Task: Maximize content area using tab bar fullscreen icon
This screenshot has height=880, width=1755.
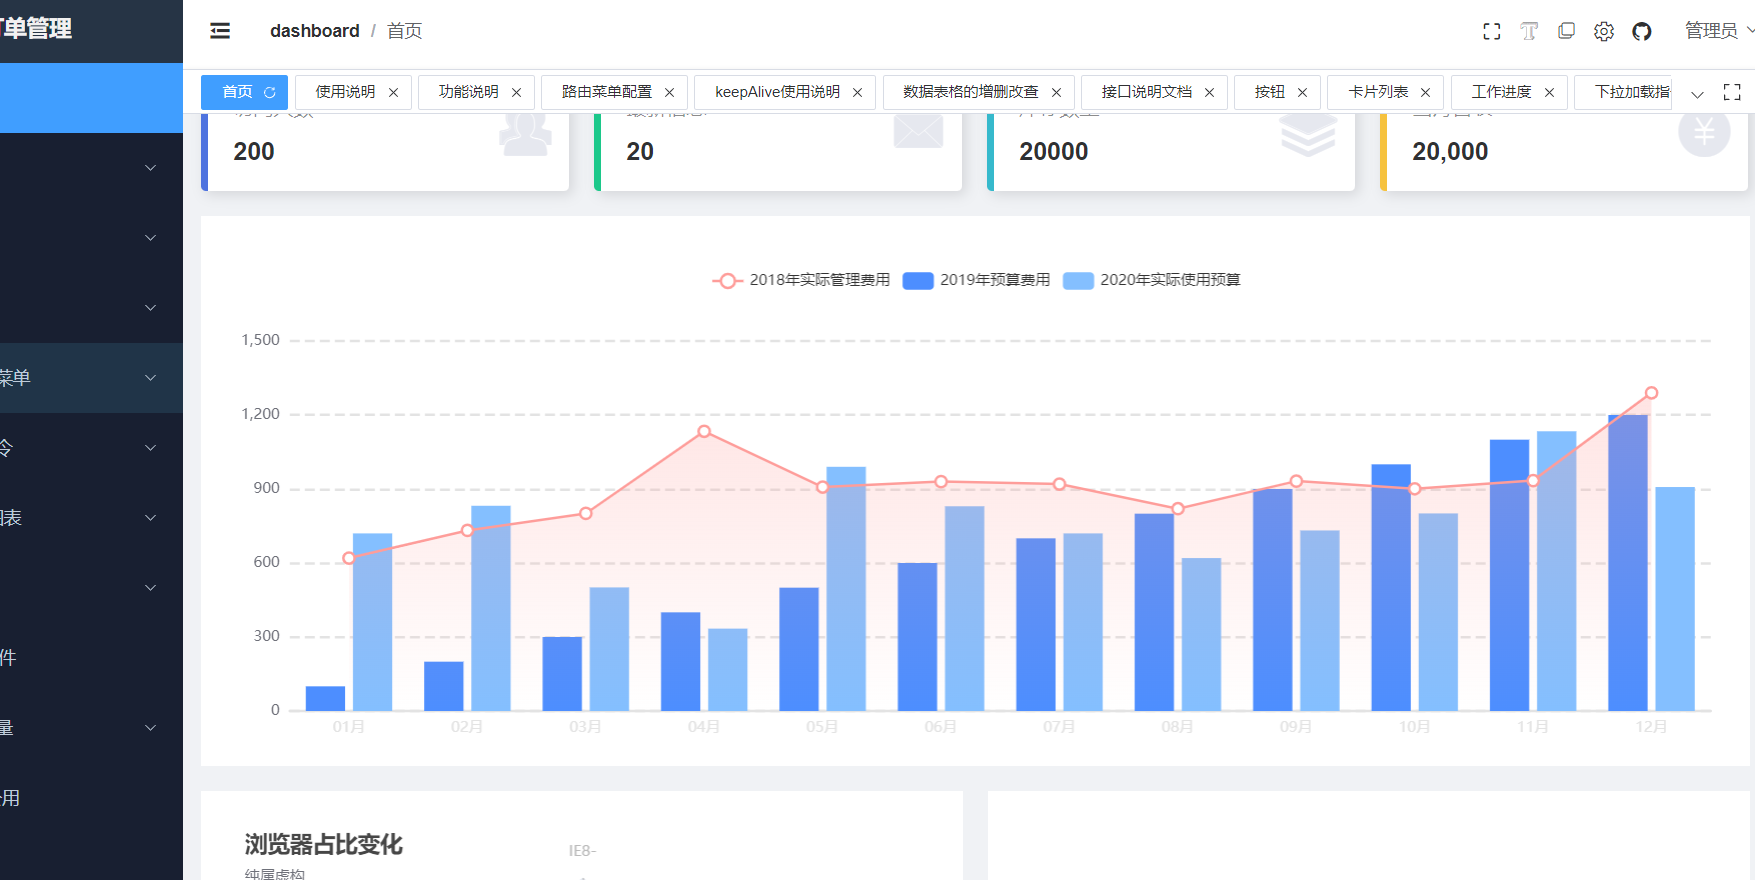Action: (1733, 92)
